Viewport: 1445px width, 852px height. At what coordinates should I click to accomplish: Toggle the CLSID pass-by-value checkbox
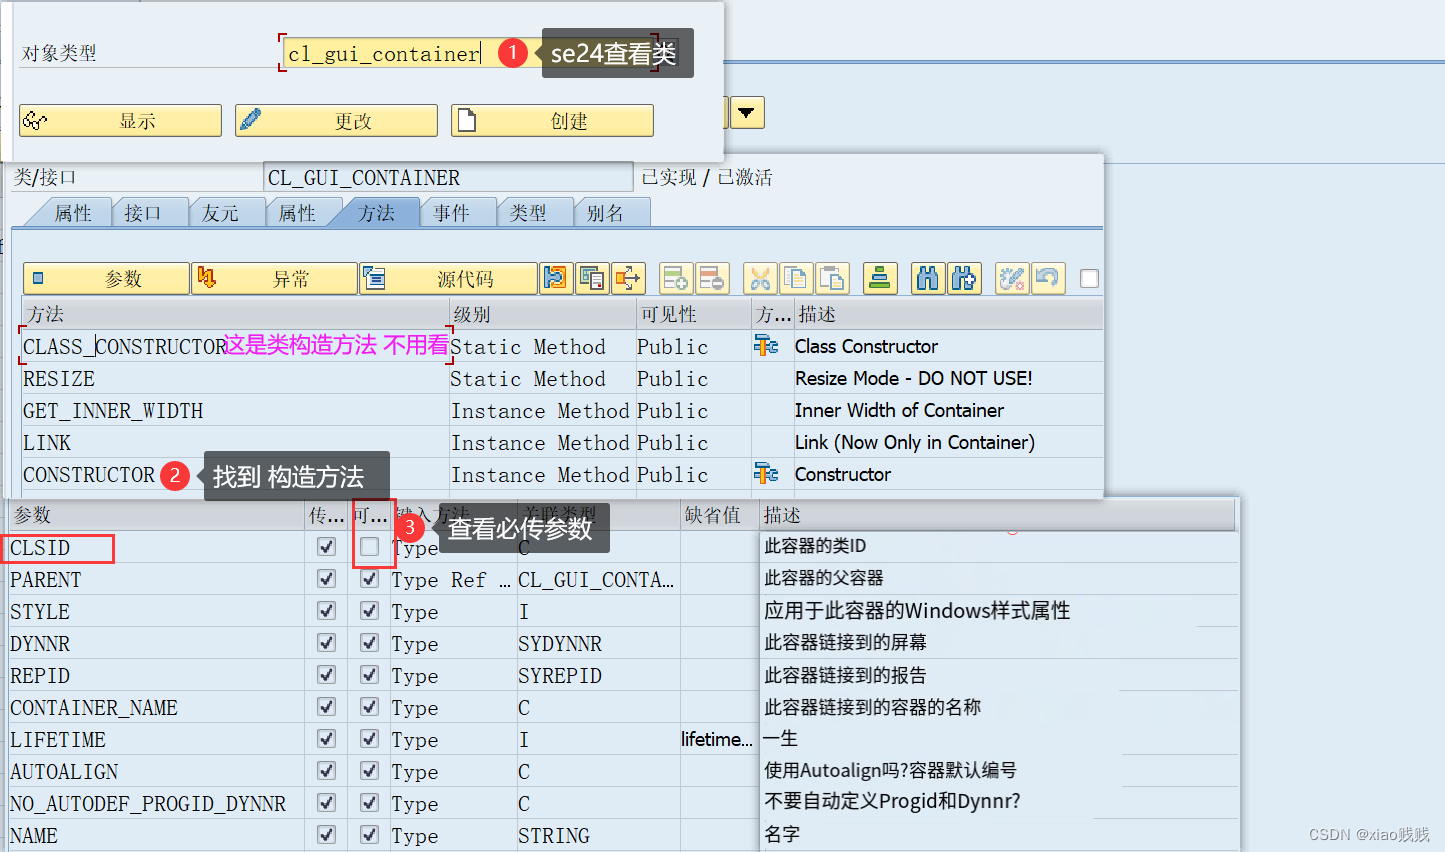click(x=326, y=547)
